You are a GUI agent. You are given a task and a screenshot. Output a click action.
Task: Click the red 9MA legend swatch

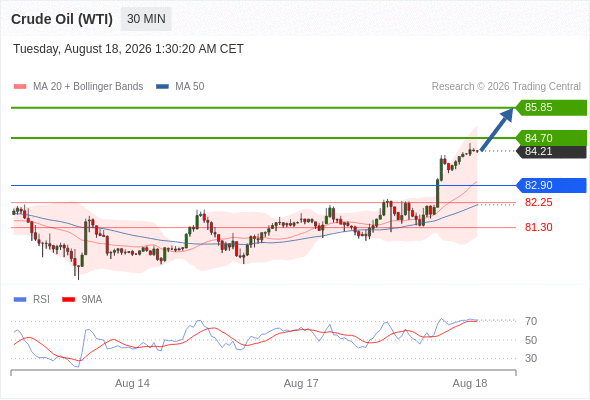(x=68, y=300)
